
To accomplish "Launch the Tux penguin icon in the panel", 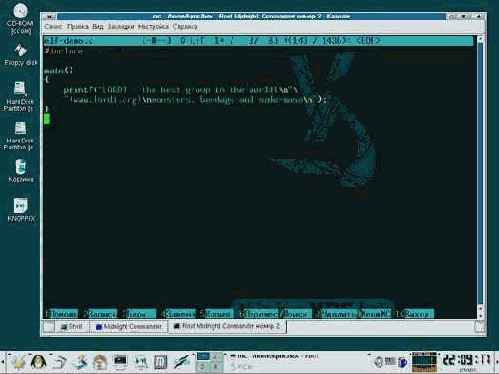I will click(38, 362).
